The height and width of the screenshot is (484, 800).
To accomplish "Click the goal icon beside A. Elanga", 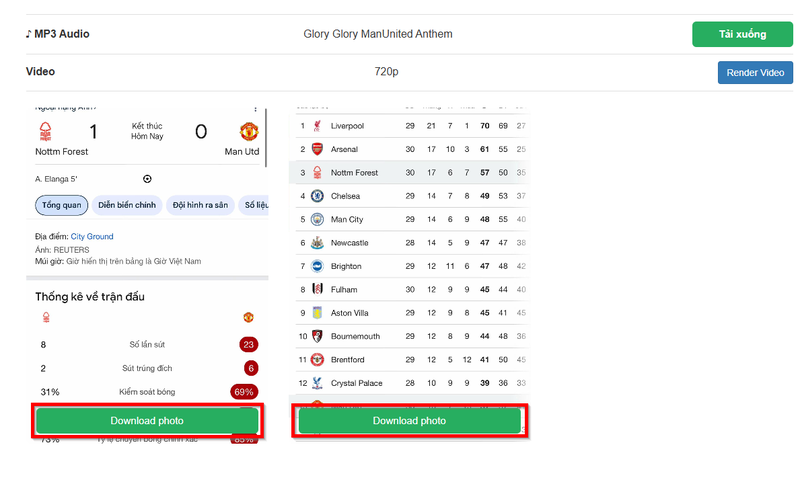I will point(147,179).
